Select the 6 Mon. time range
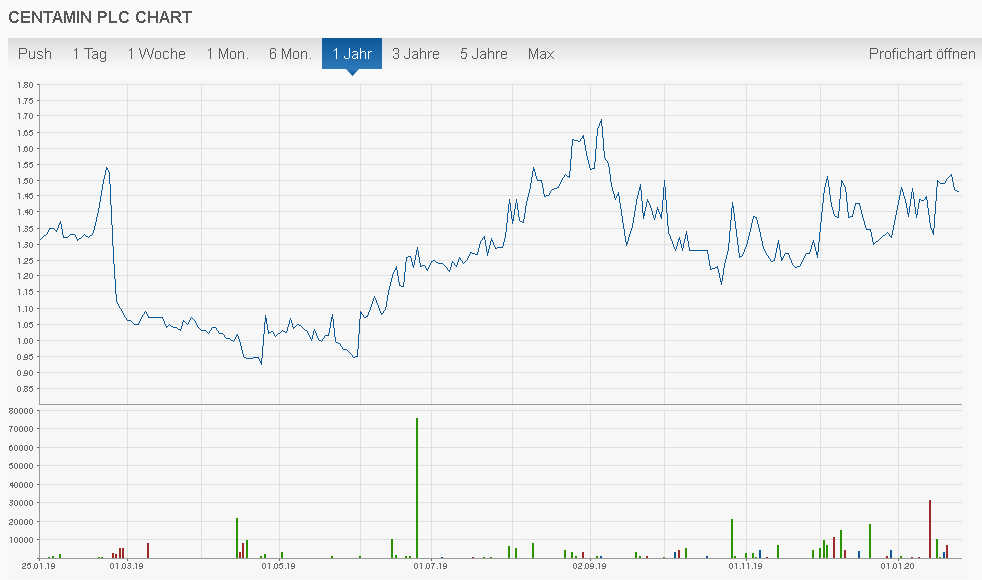Screen dimensions: 982x580 290,54
